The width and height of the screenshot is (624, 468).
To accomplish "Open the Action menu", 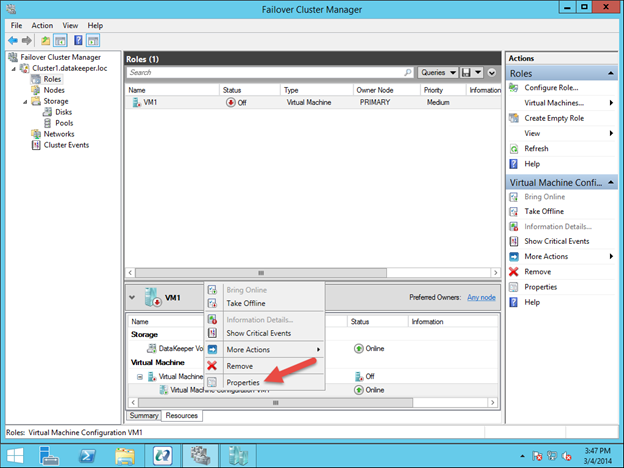I will pyautogui.click(x=42, y=25).
